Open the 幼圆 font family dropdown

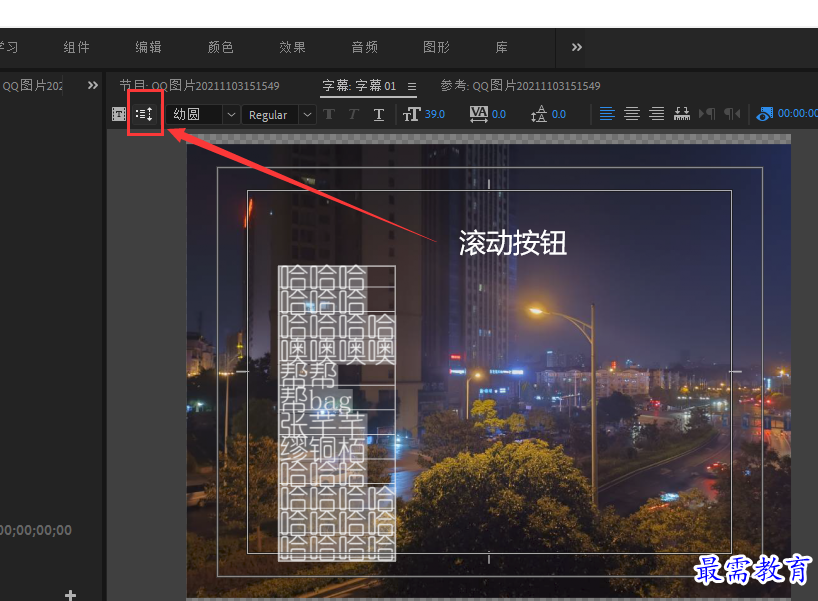pyautogui.click(x=202, y=114)
